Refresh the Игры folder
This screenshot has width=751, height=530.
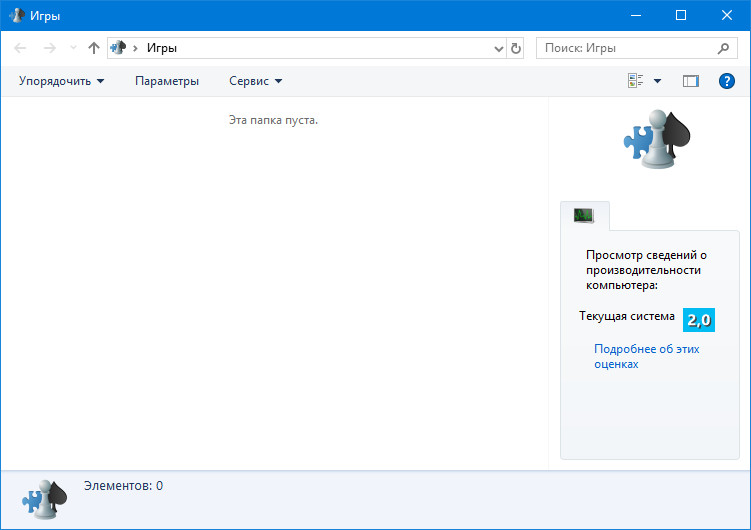pyautogui.click(x=515, y=48)
